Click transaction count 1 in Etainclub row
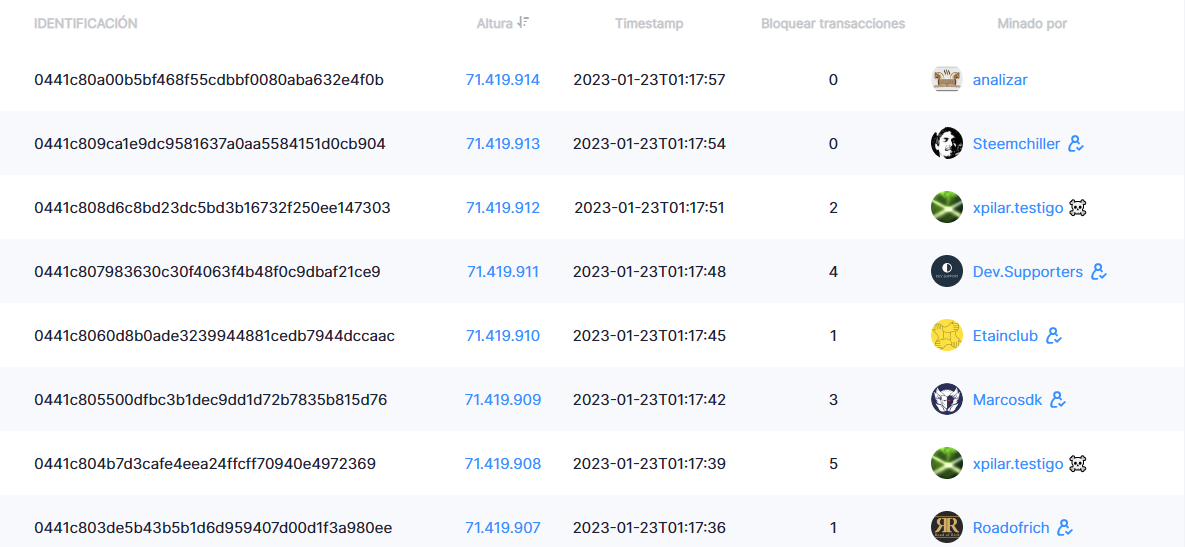 [833, 335]
